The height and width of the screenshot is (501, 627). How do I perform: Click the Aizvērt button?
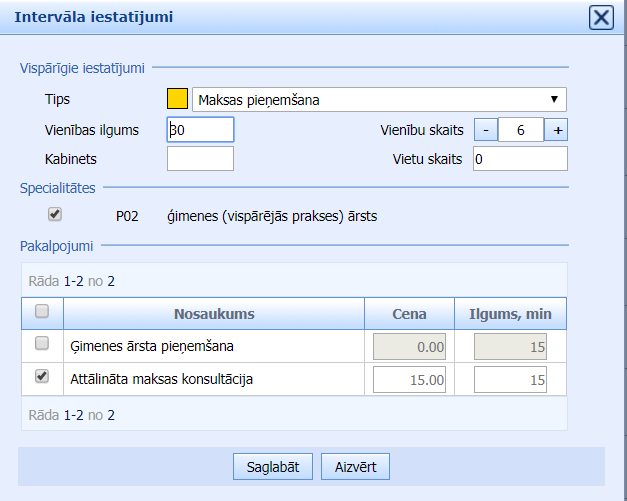click(x=355, y=466)
